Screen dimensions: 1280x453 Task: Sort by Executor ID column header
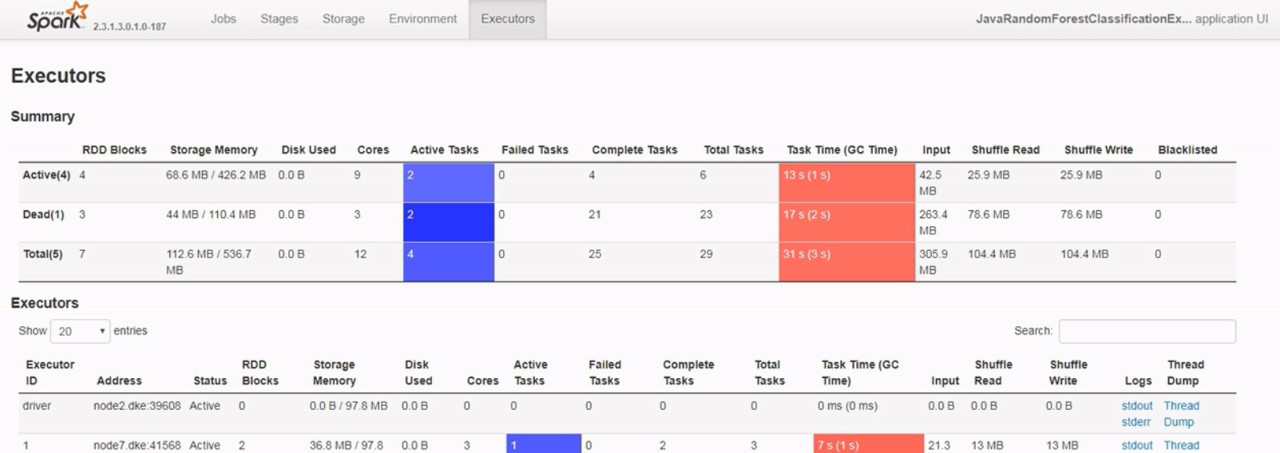tap(50, 372)
